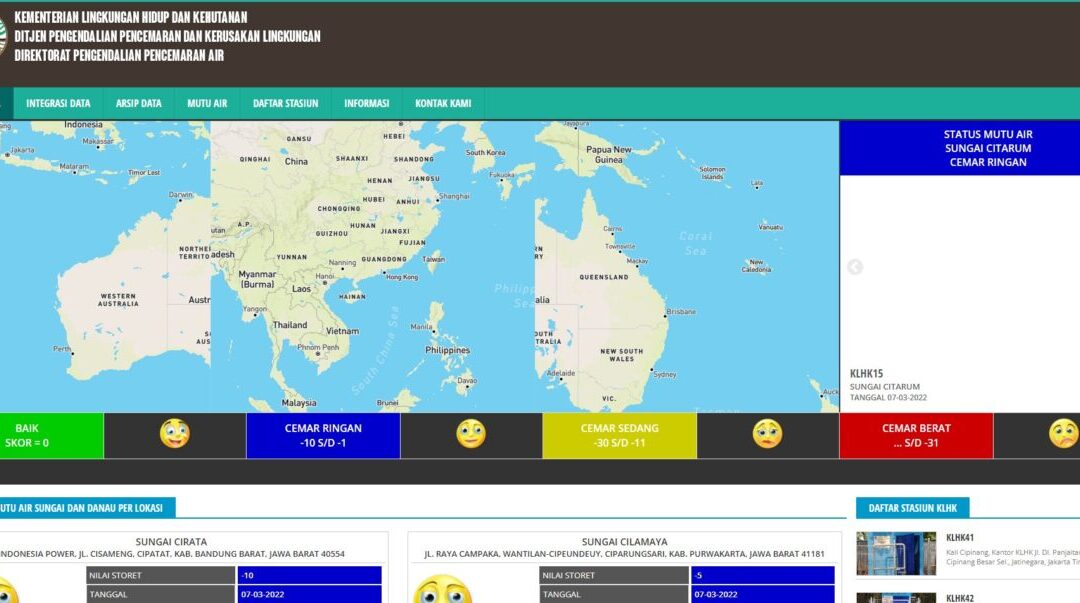The height and width of the screenshot is (603, 1080).
Task: Open the Integrasi Data menu
Action: (58, 103)
